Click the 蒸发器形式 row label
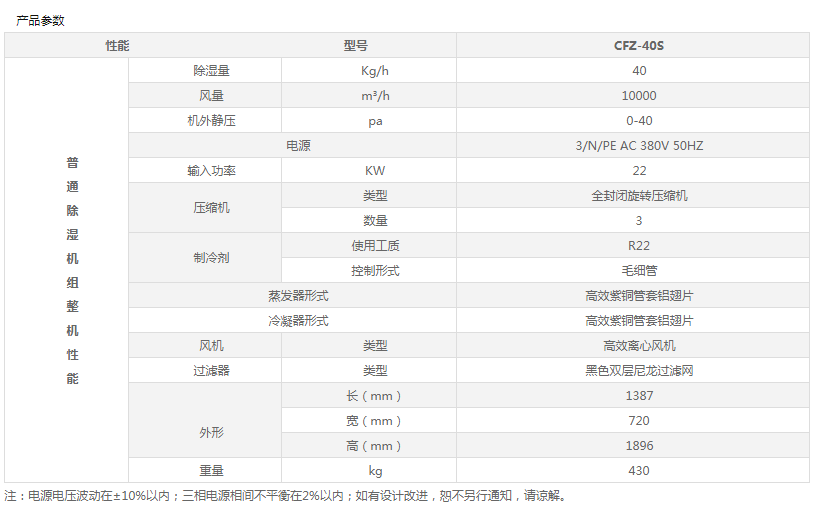815x522 pixels. tap(298, 296)
